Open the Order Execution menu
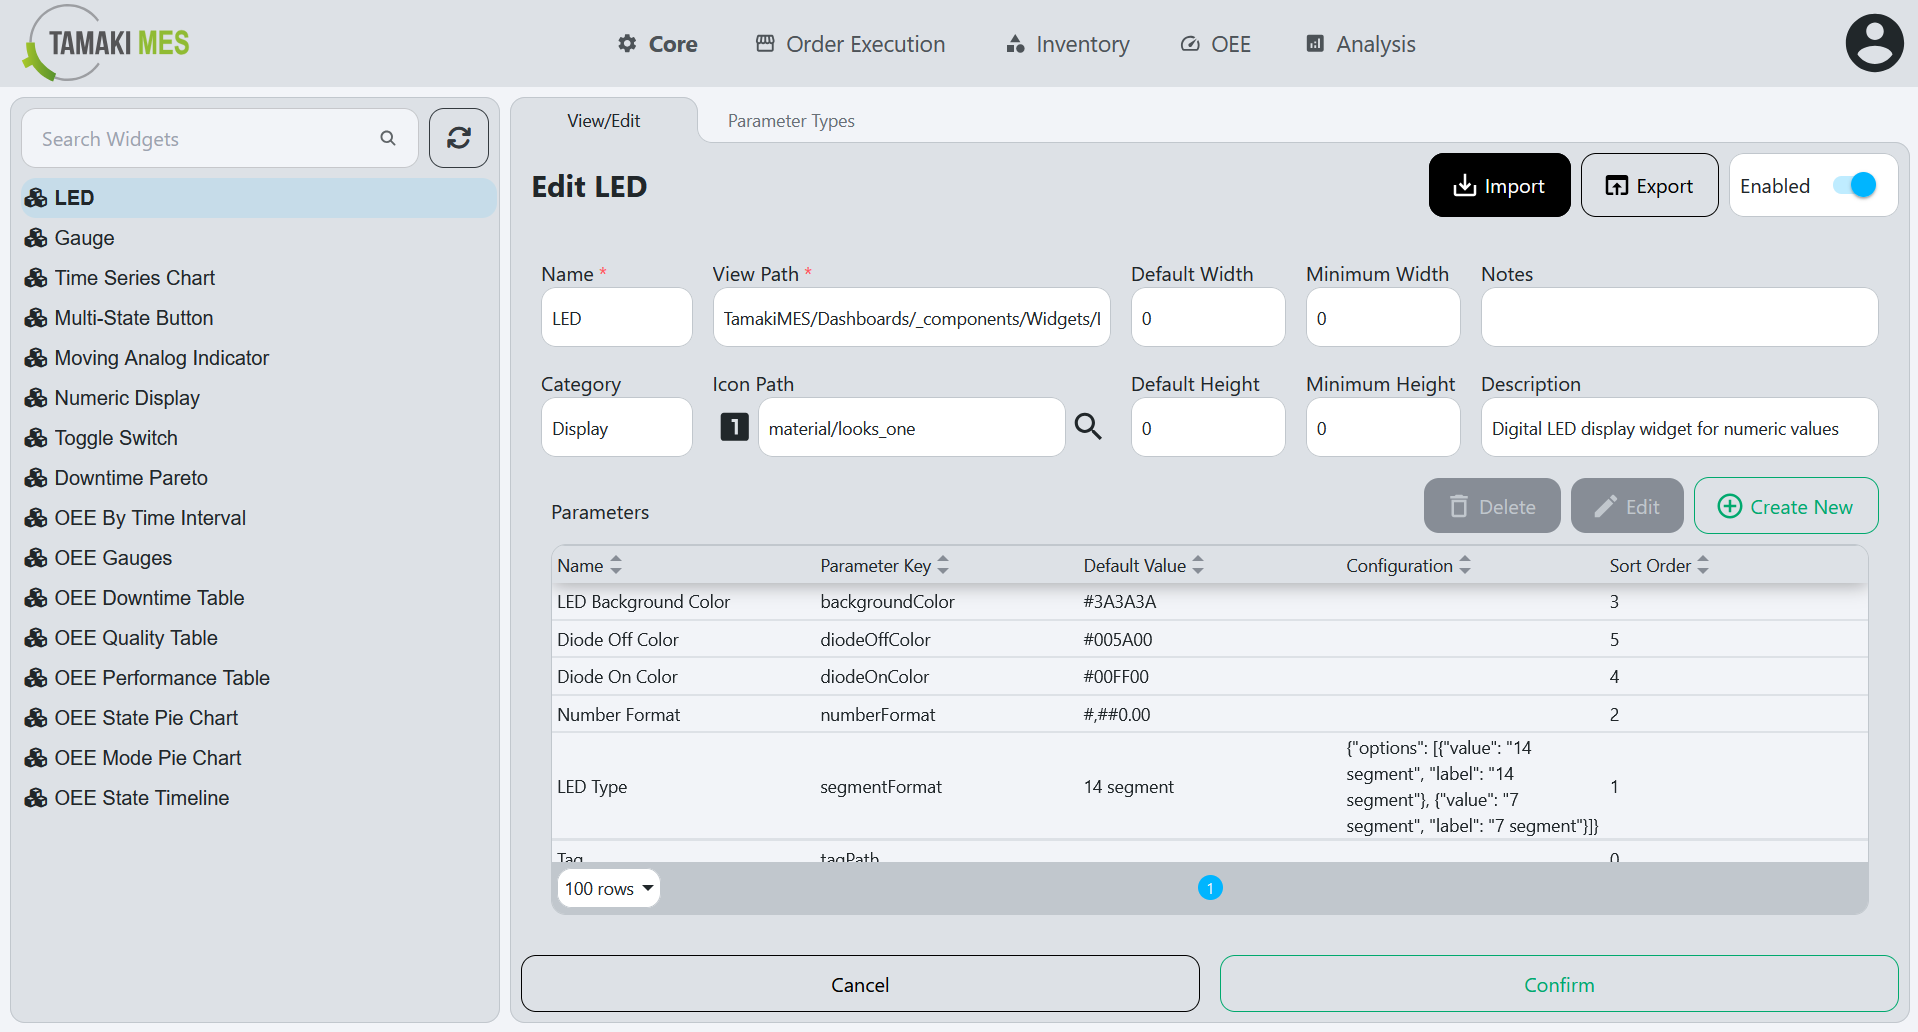 coord(850,44)
